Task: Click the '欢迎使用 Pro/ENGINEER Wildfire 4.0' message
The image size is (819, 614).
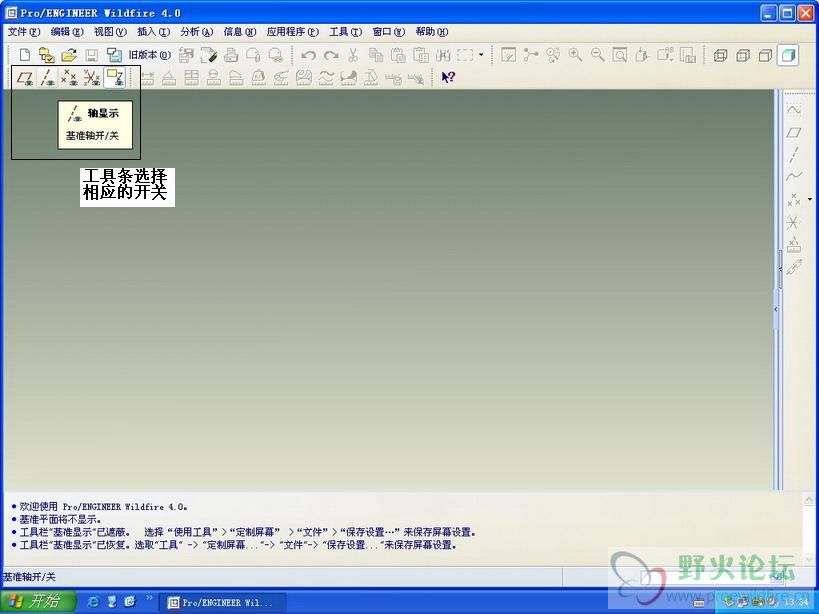Action: click(103, 506)
